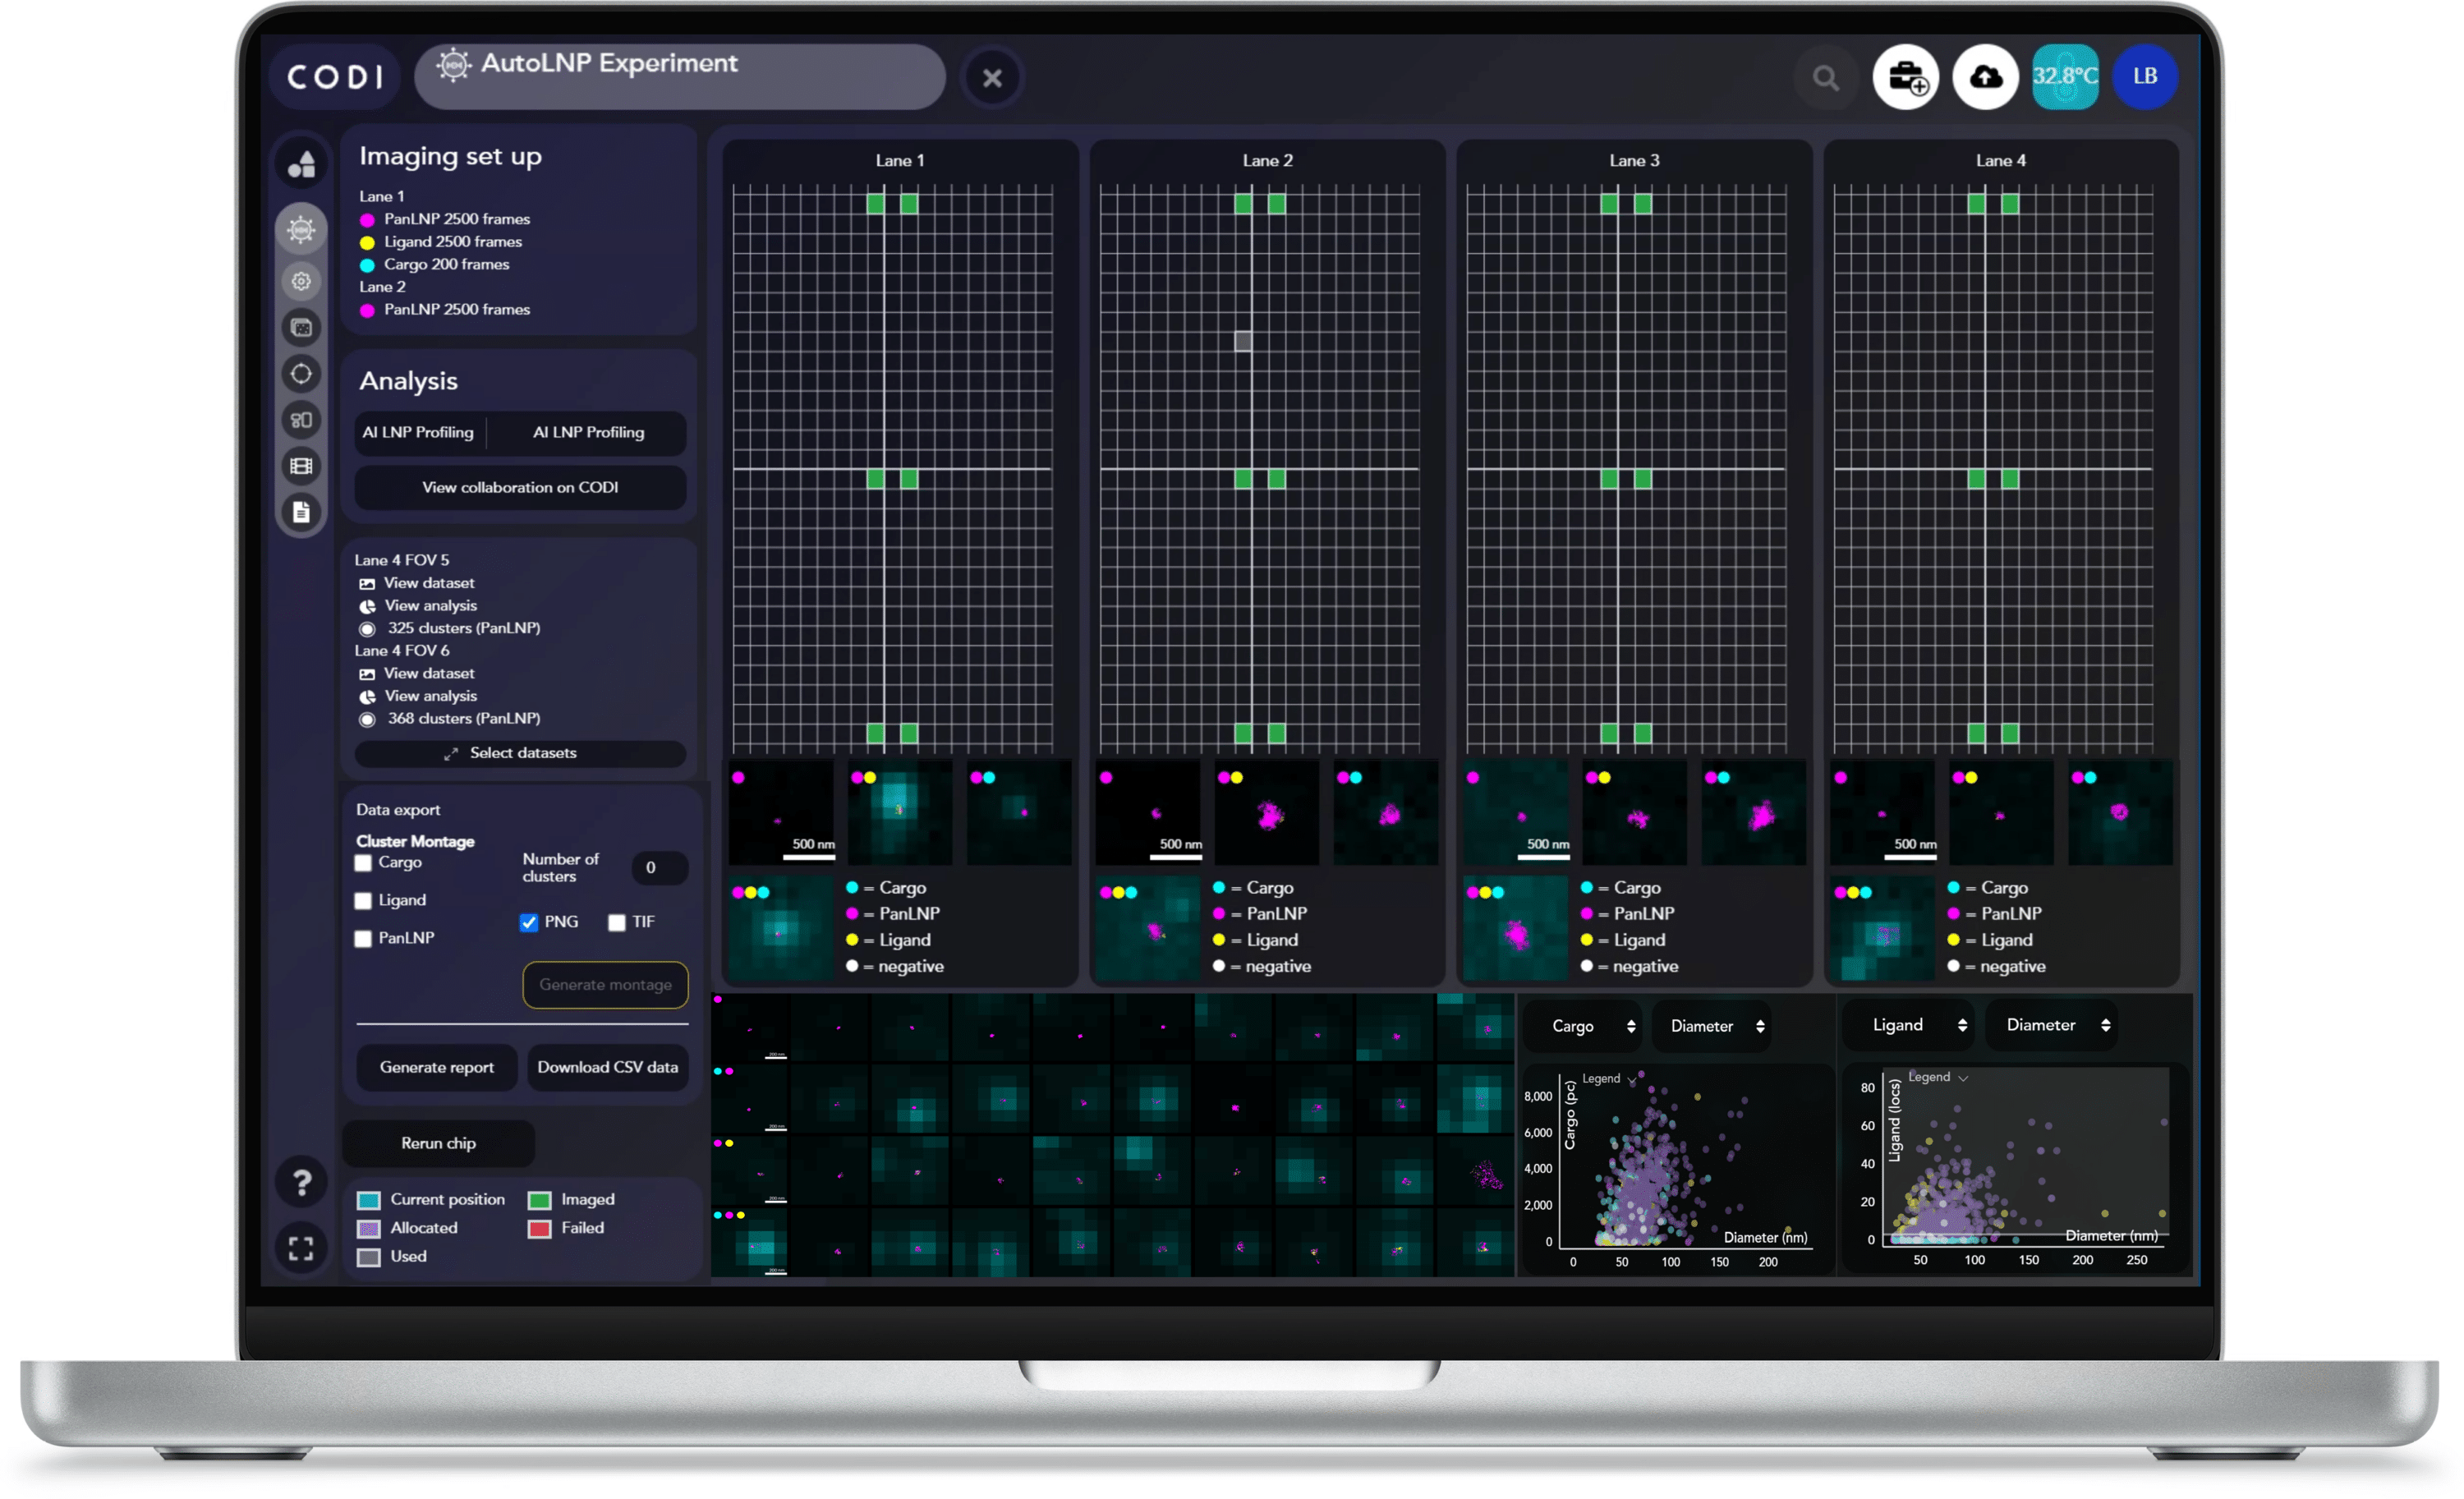Click the Download CSV data button
The image size is (2464, 1499).
tap(607, 1068)
